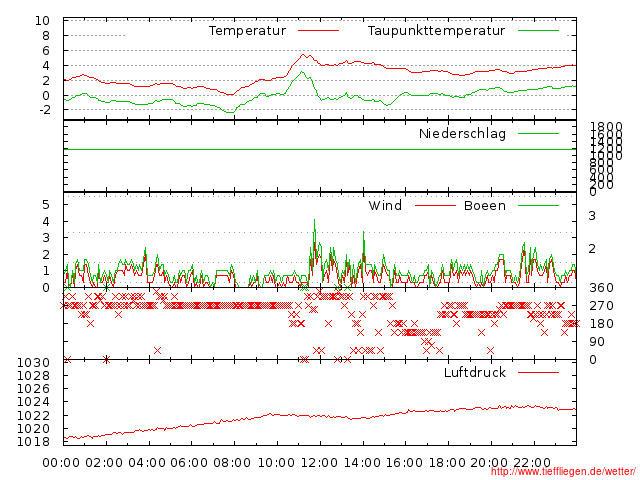640x480 pixels.
Task: Click the 00:00 time axis label
Action: click(x=61, y=463)
